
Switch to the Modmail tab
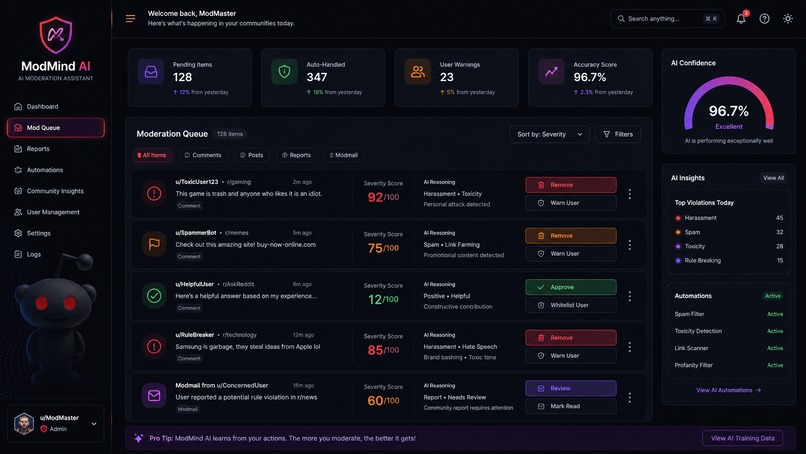343,155
